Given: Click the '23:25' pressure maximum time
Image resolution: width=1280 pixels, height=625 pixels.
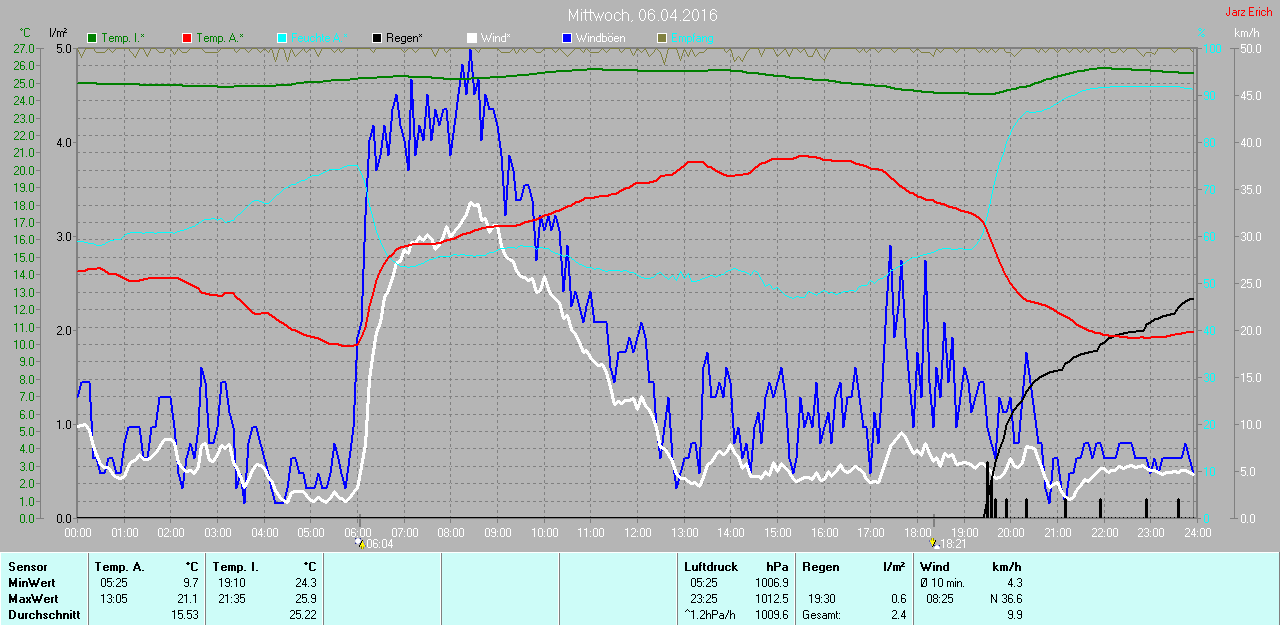Looking at the screenshot, I should pos(704,599).
